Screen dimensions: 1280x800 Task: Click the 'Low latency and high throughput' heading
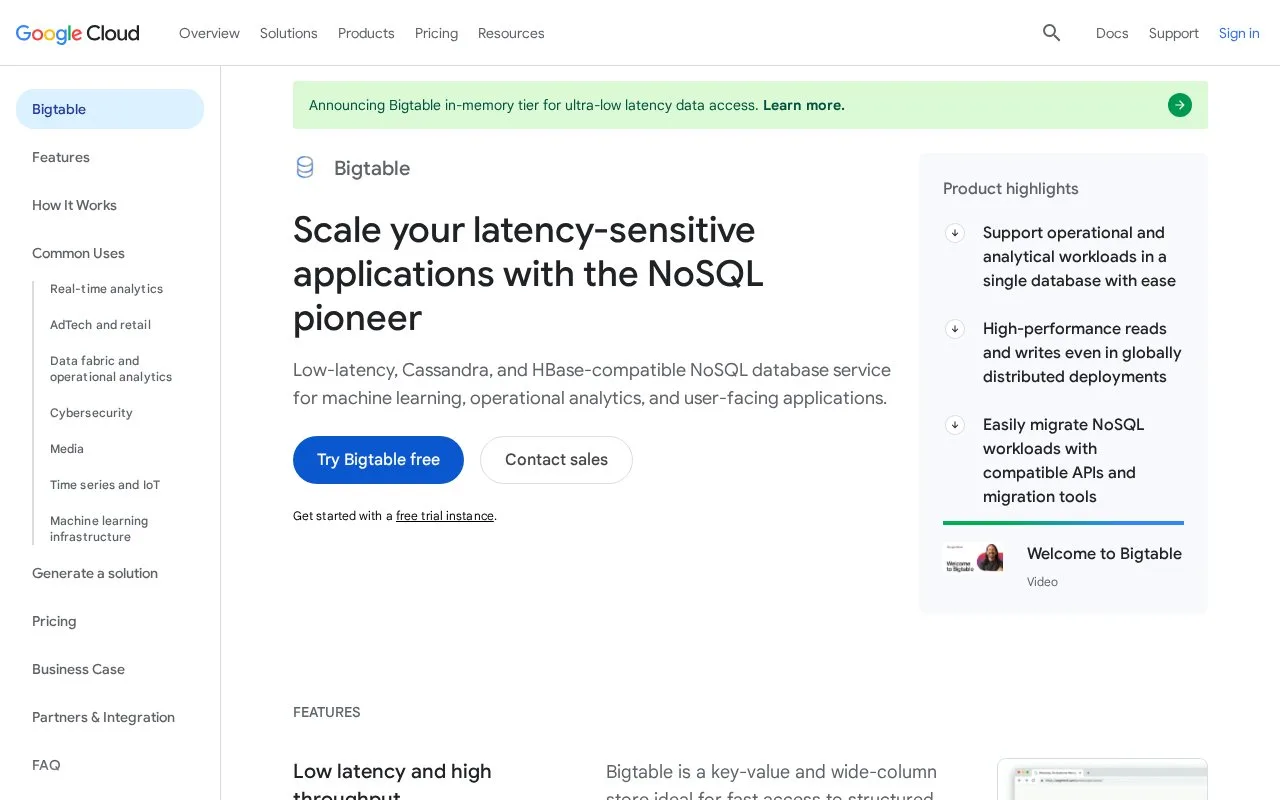pyautogui.click(x=392, y=782)
